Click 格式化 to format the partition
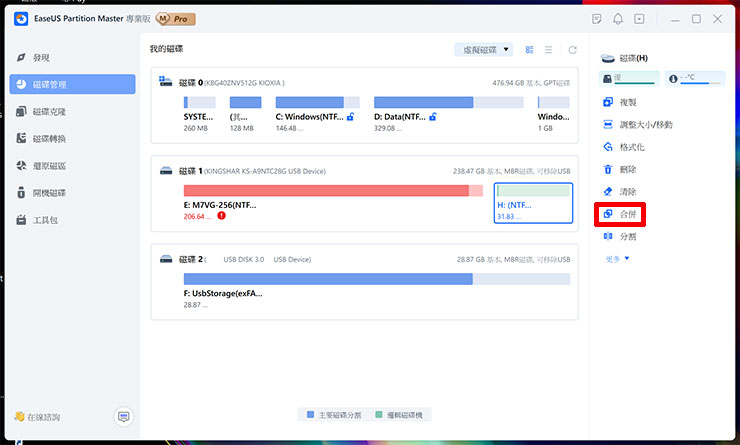 [x=623, y=147]
